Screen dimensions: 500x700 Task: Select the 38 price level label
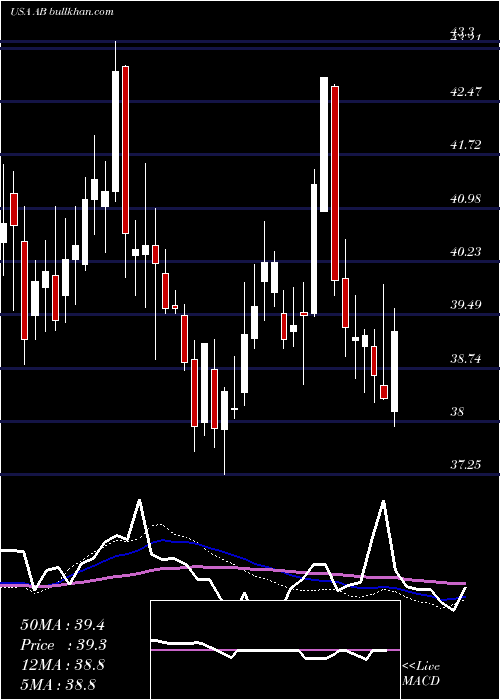click(457, 412)
